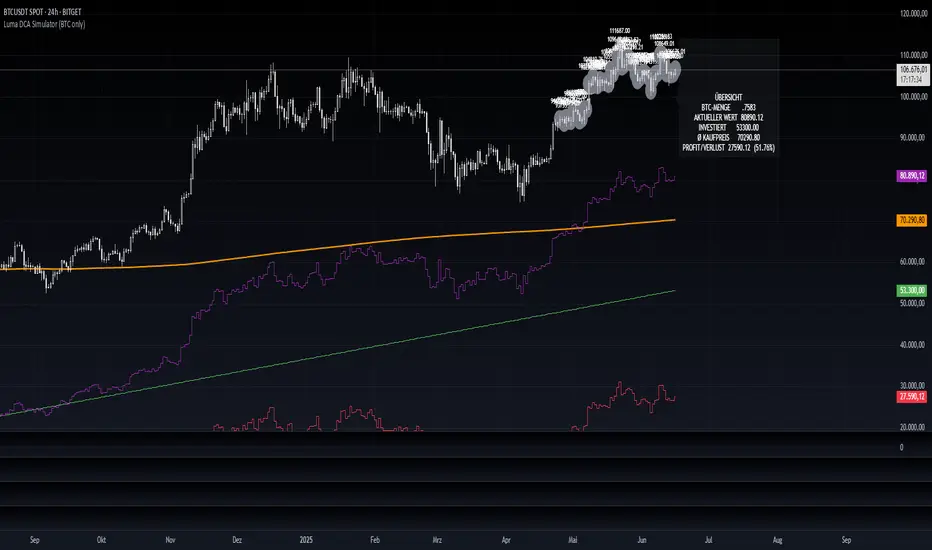Click the Apr label on time axis
The width and height of the screenshot is (932, 550).
(x=506, y=540)
